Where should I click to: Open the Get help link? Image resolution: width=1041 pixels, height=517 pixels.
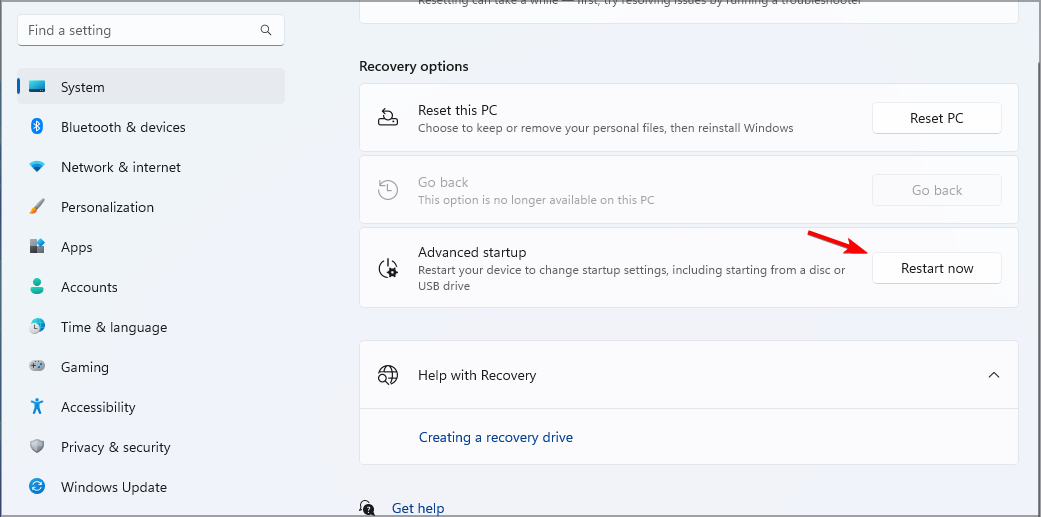tap(417, 508)
